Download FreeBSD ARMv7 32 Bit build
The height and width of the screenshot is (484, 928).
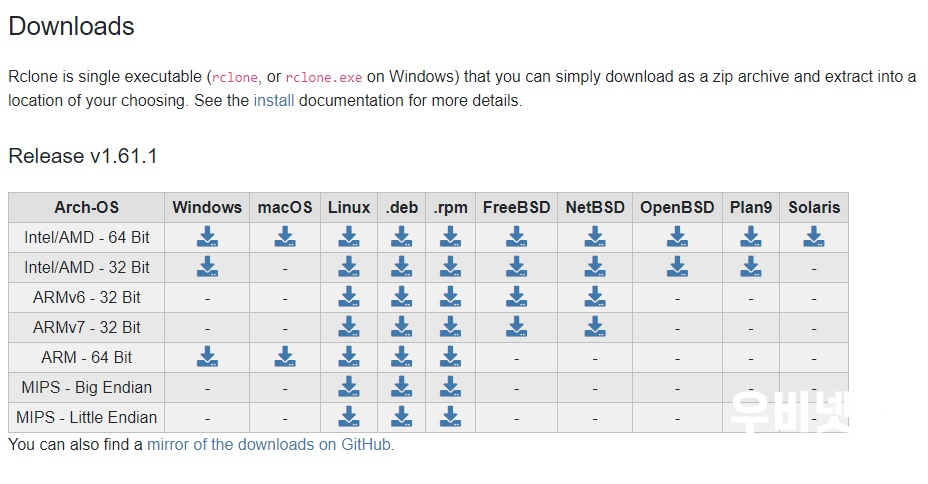pyautogui.click(x=517, y=327)
